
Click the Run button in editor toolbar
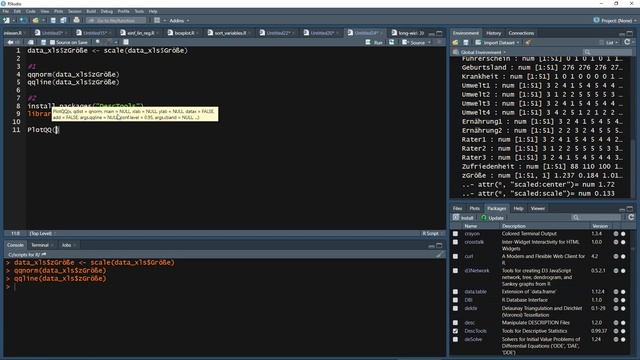[x=375, y=42]
